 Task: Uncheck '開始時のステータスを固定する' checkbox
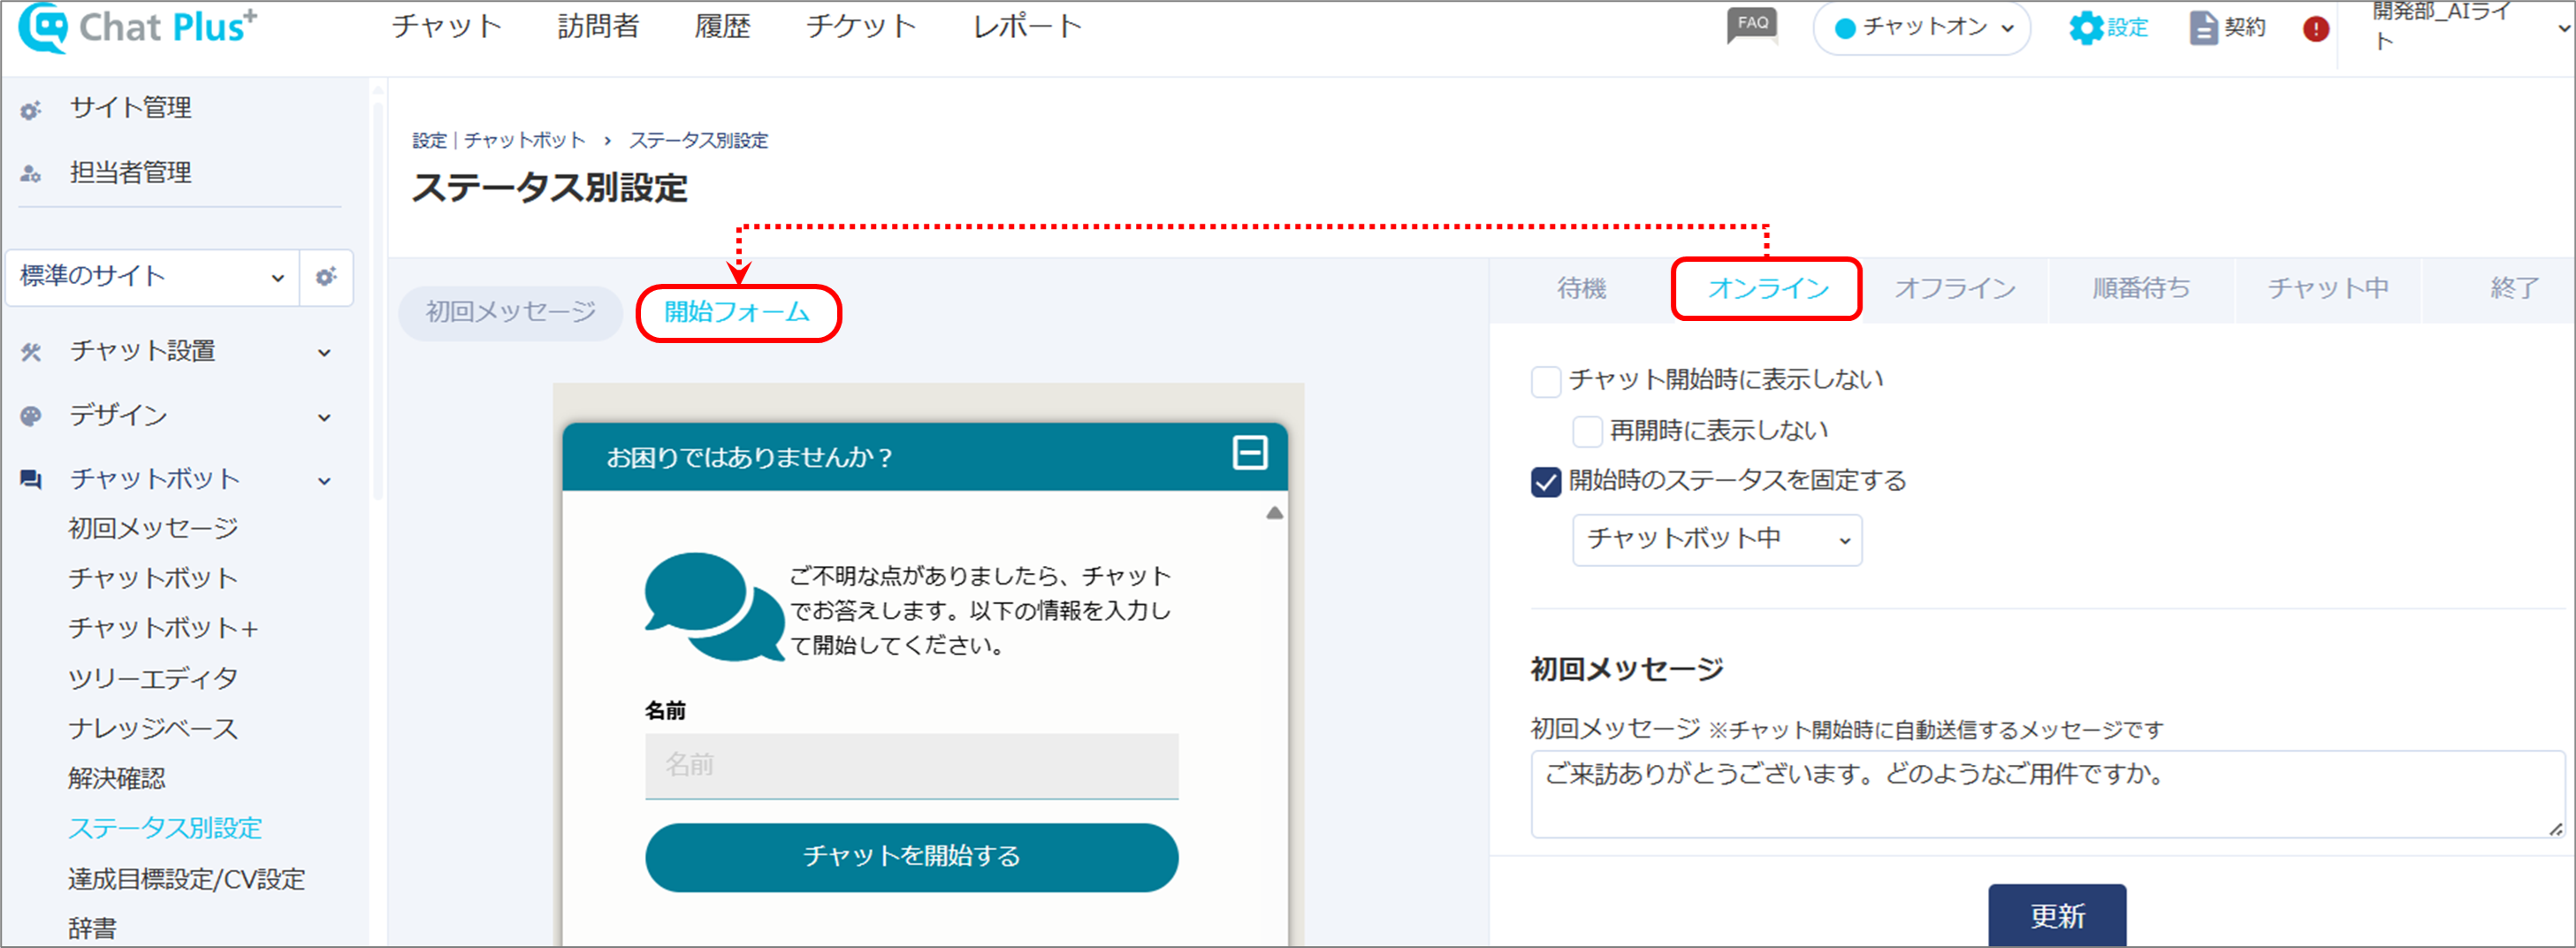point(1546,482)
